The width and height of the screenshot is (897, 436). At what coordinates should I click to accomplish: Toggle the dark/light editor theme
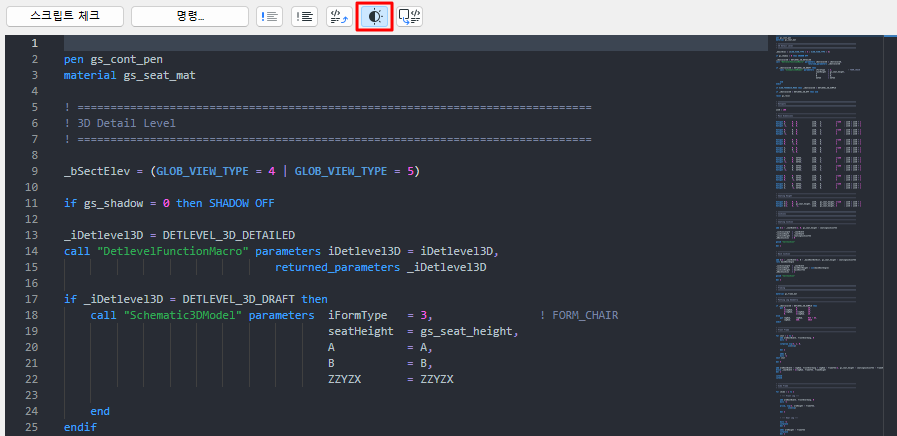coord(374,17)
